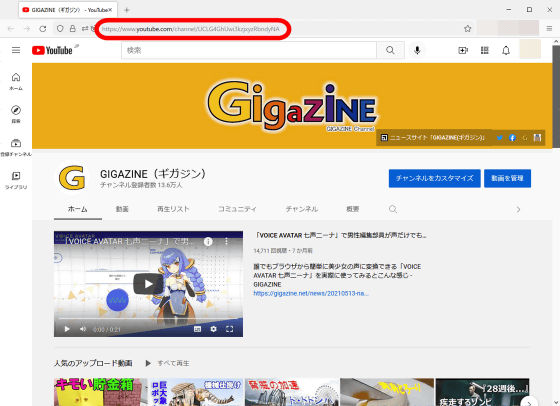Viewport: 560px width, 406px height.
Task: Go forward in browser history
Action: pos(27,29)
